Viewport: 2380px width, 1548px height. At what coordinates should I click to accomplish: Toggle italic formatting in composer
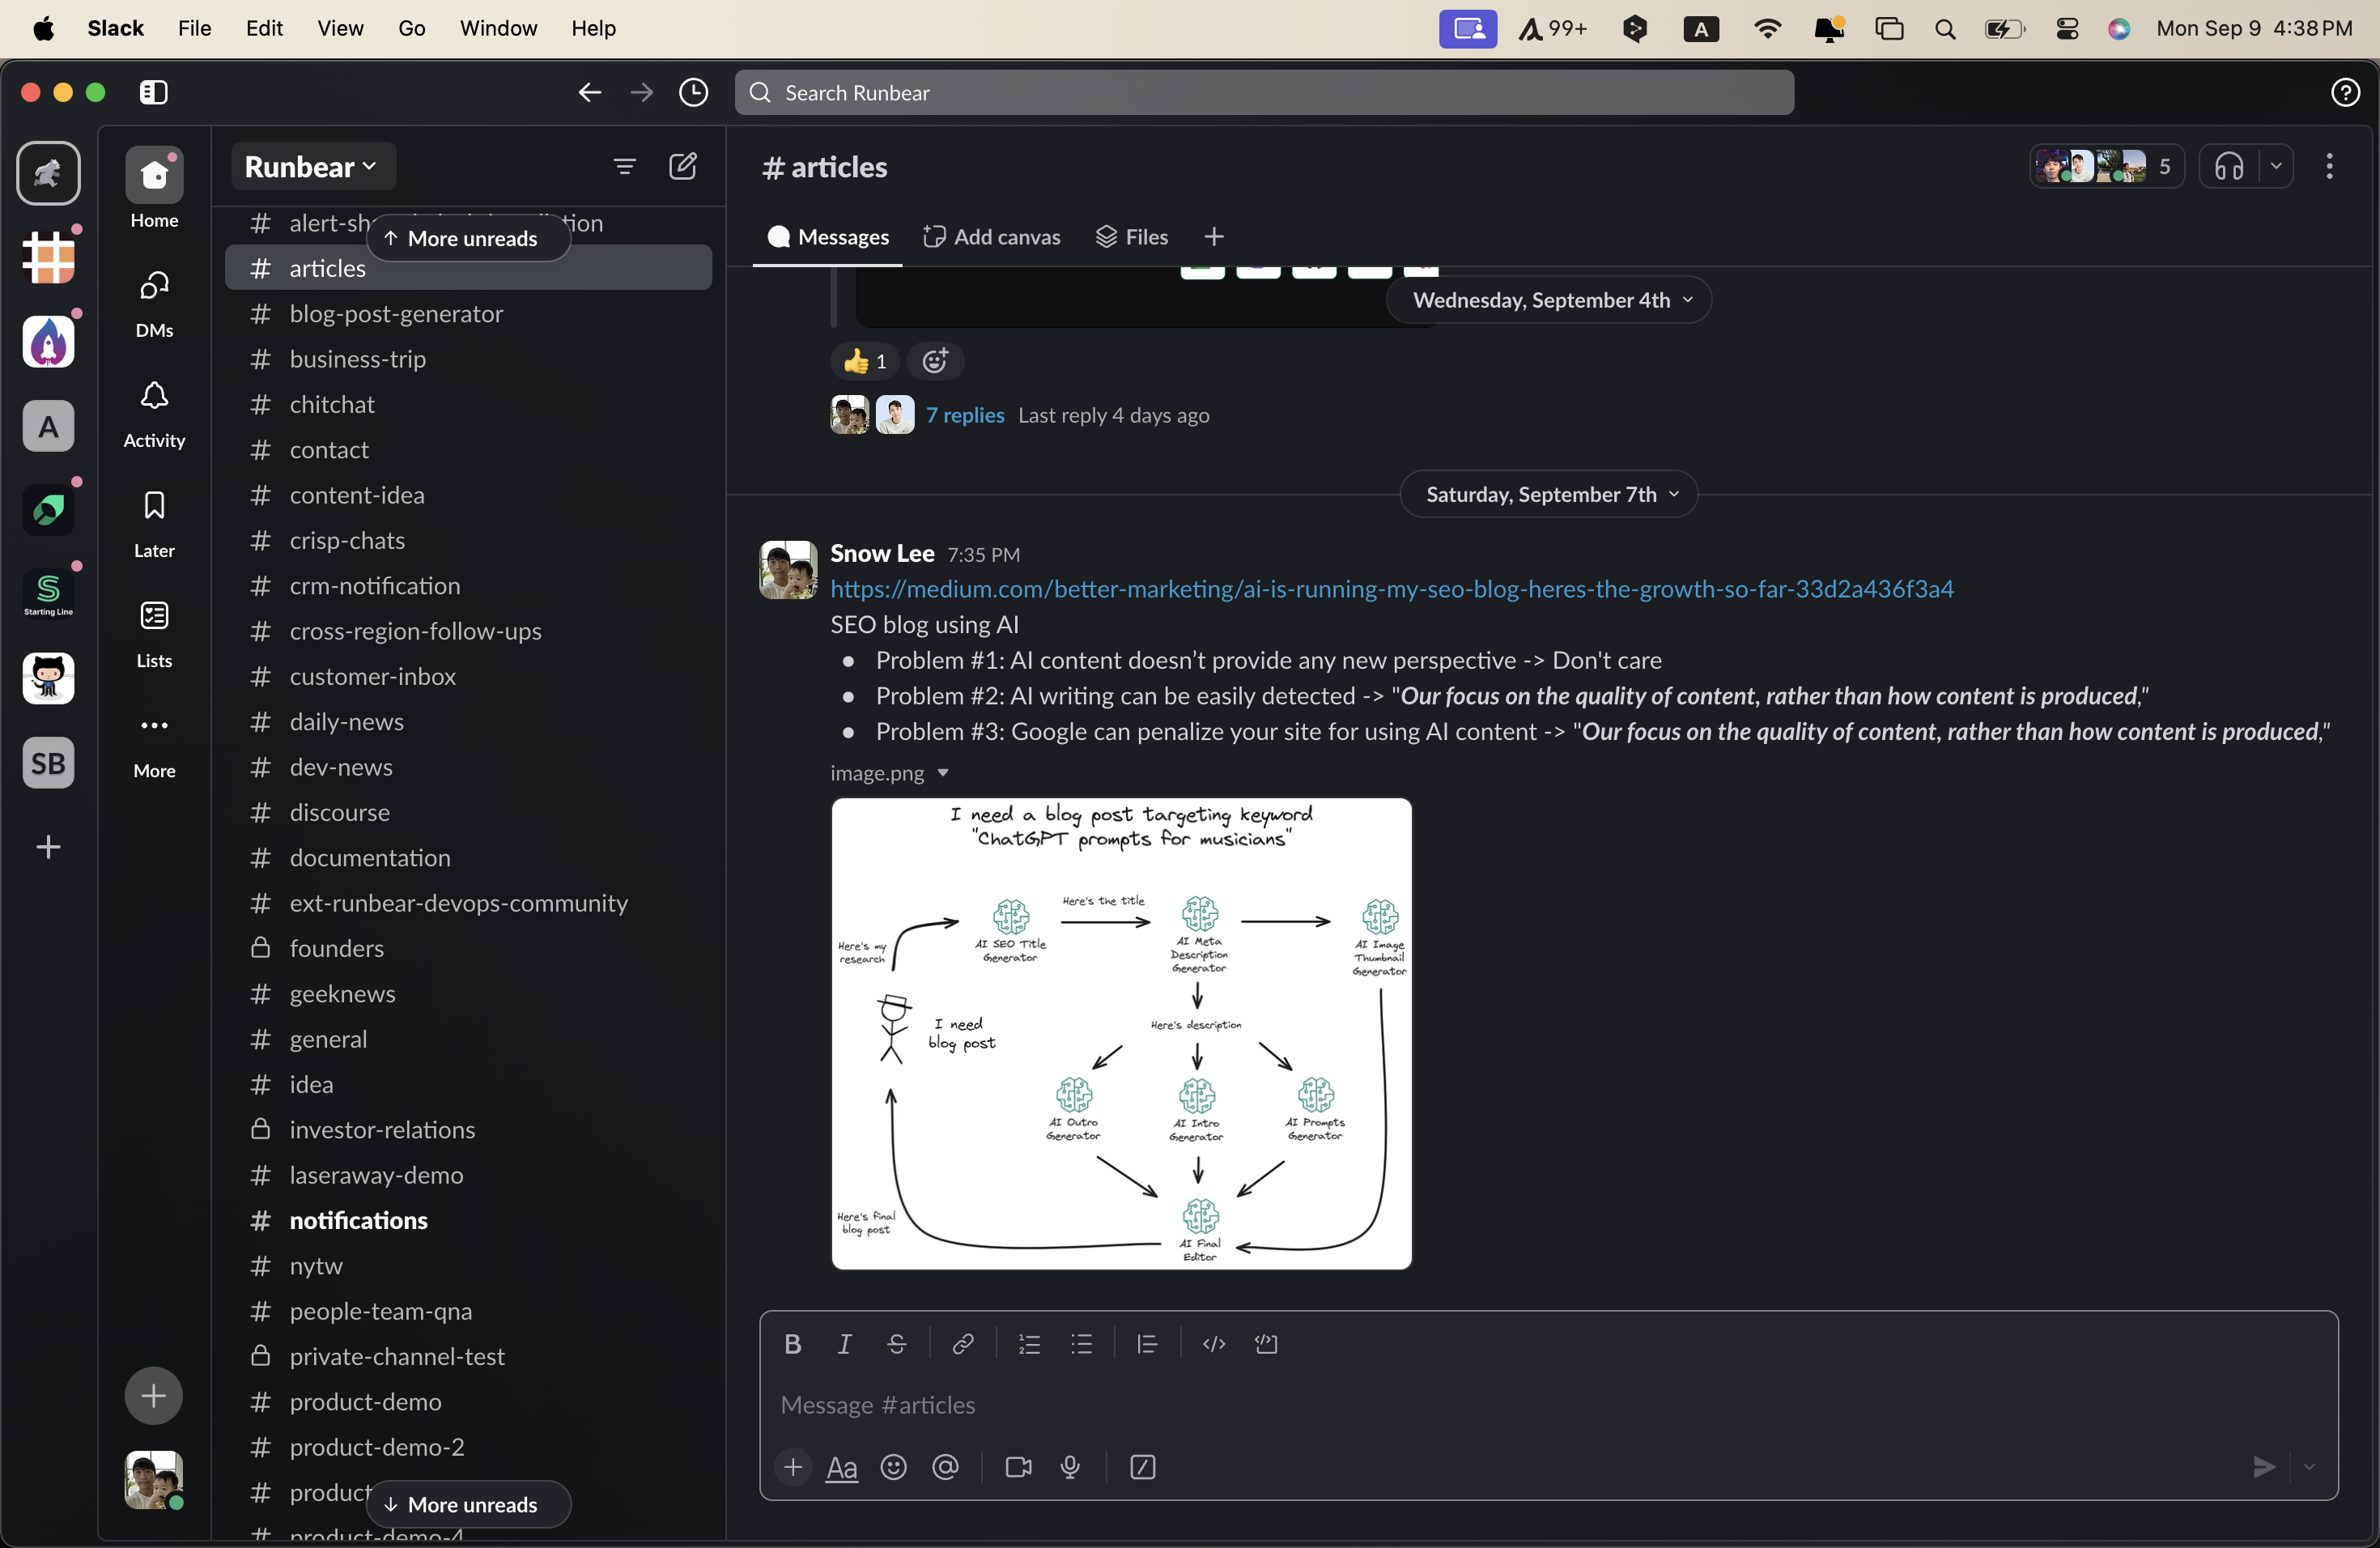tap(844, 1344)
